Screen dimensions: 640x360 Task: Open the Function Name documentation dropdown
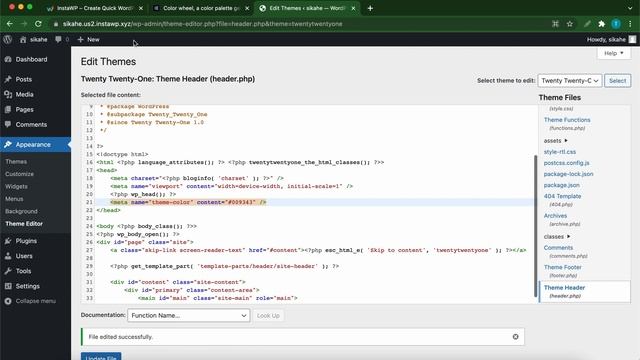pyautogui.click(x=189, y=316)
